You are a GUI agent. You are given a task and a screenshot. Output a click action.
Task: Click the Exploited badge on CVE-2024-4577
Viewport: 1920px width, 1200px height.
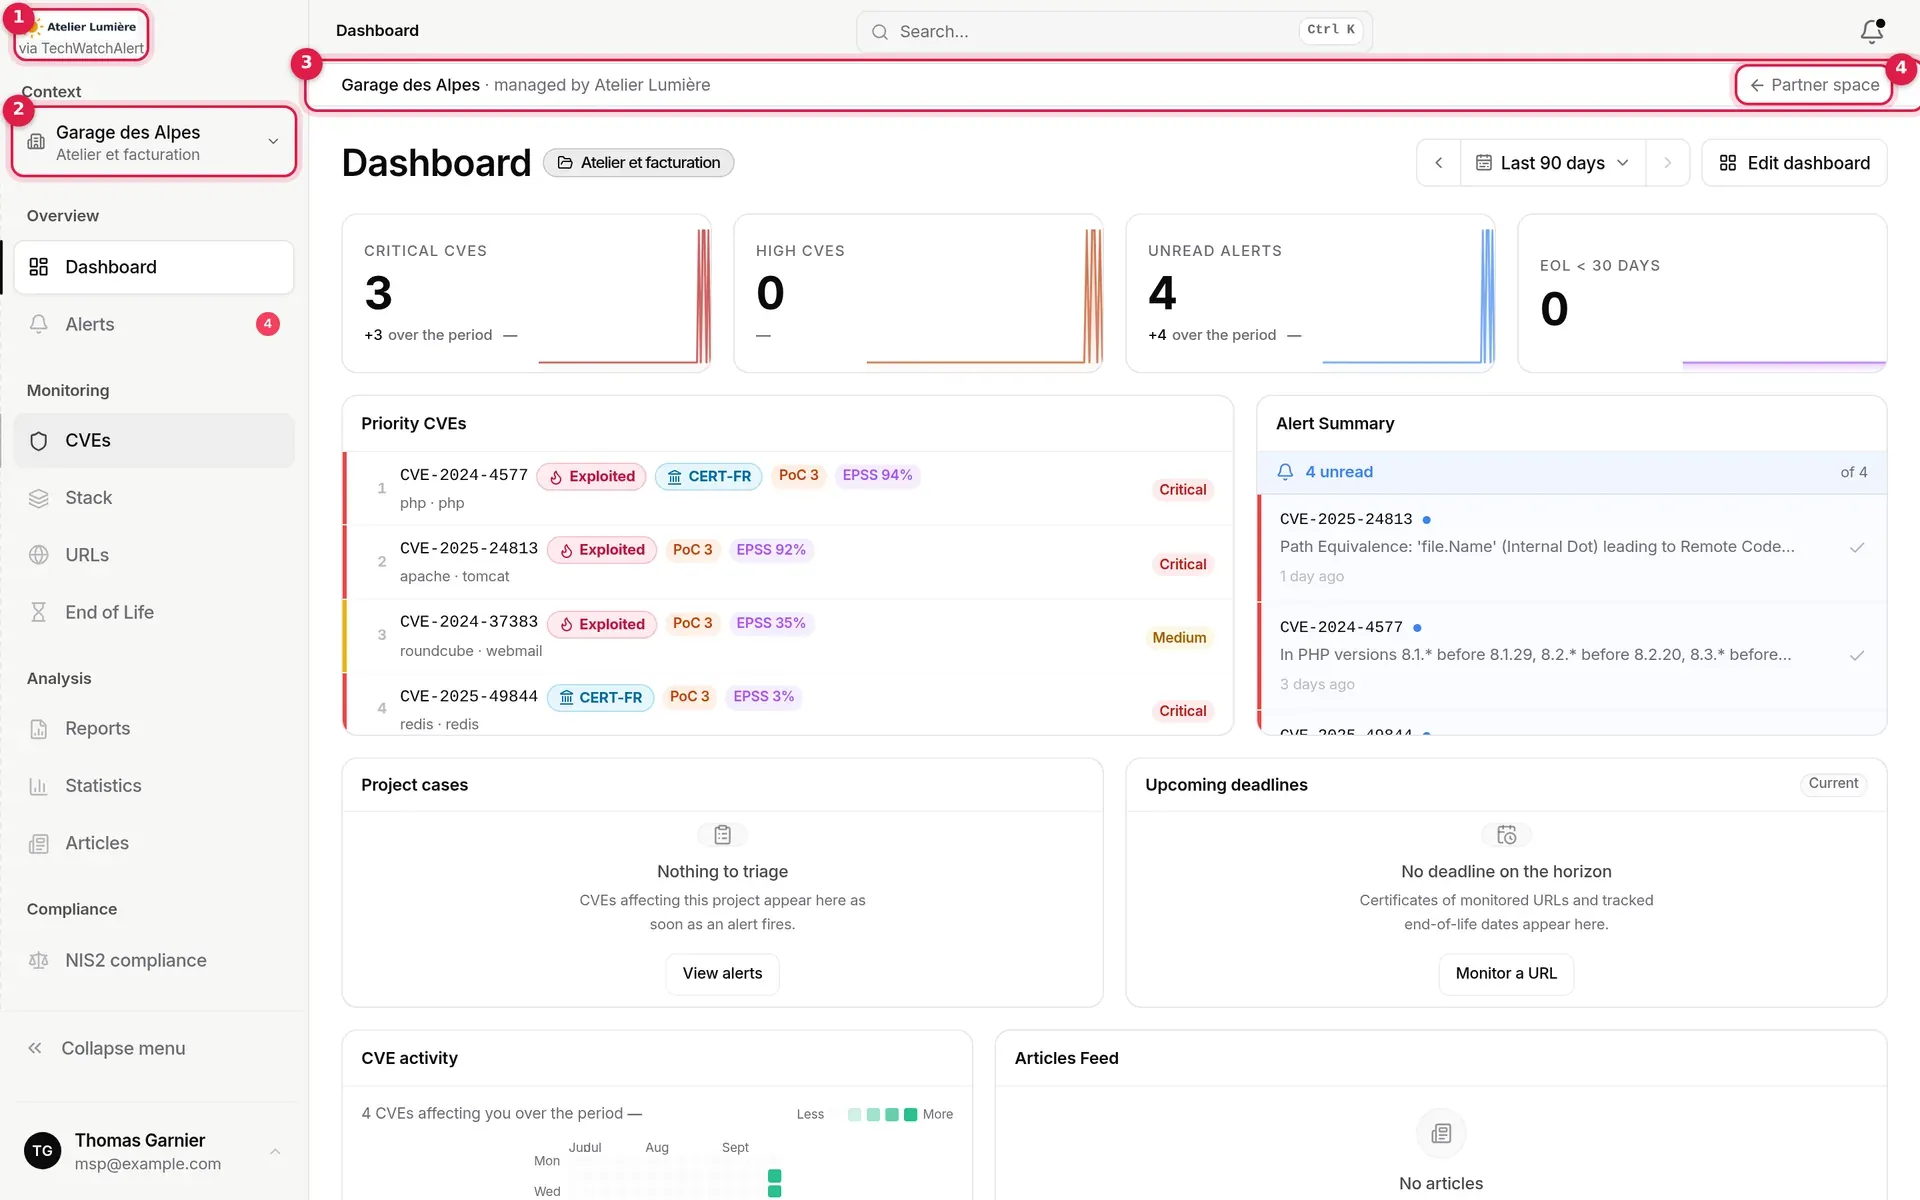coord(592,477)
